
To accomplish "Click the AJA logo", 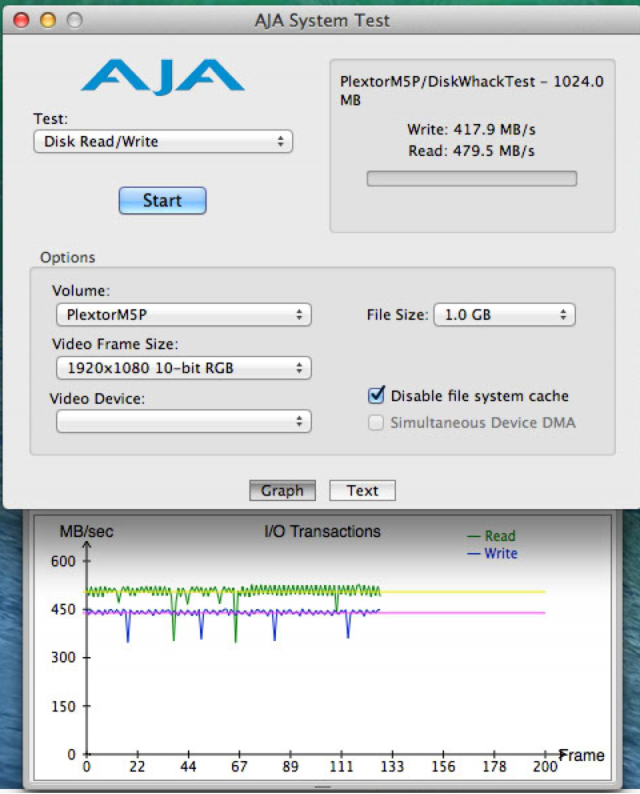I will click(x=163, y=77).
